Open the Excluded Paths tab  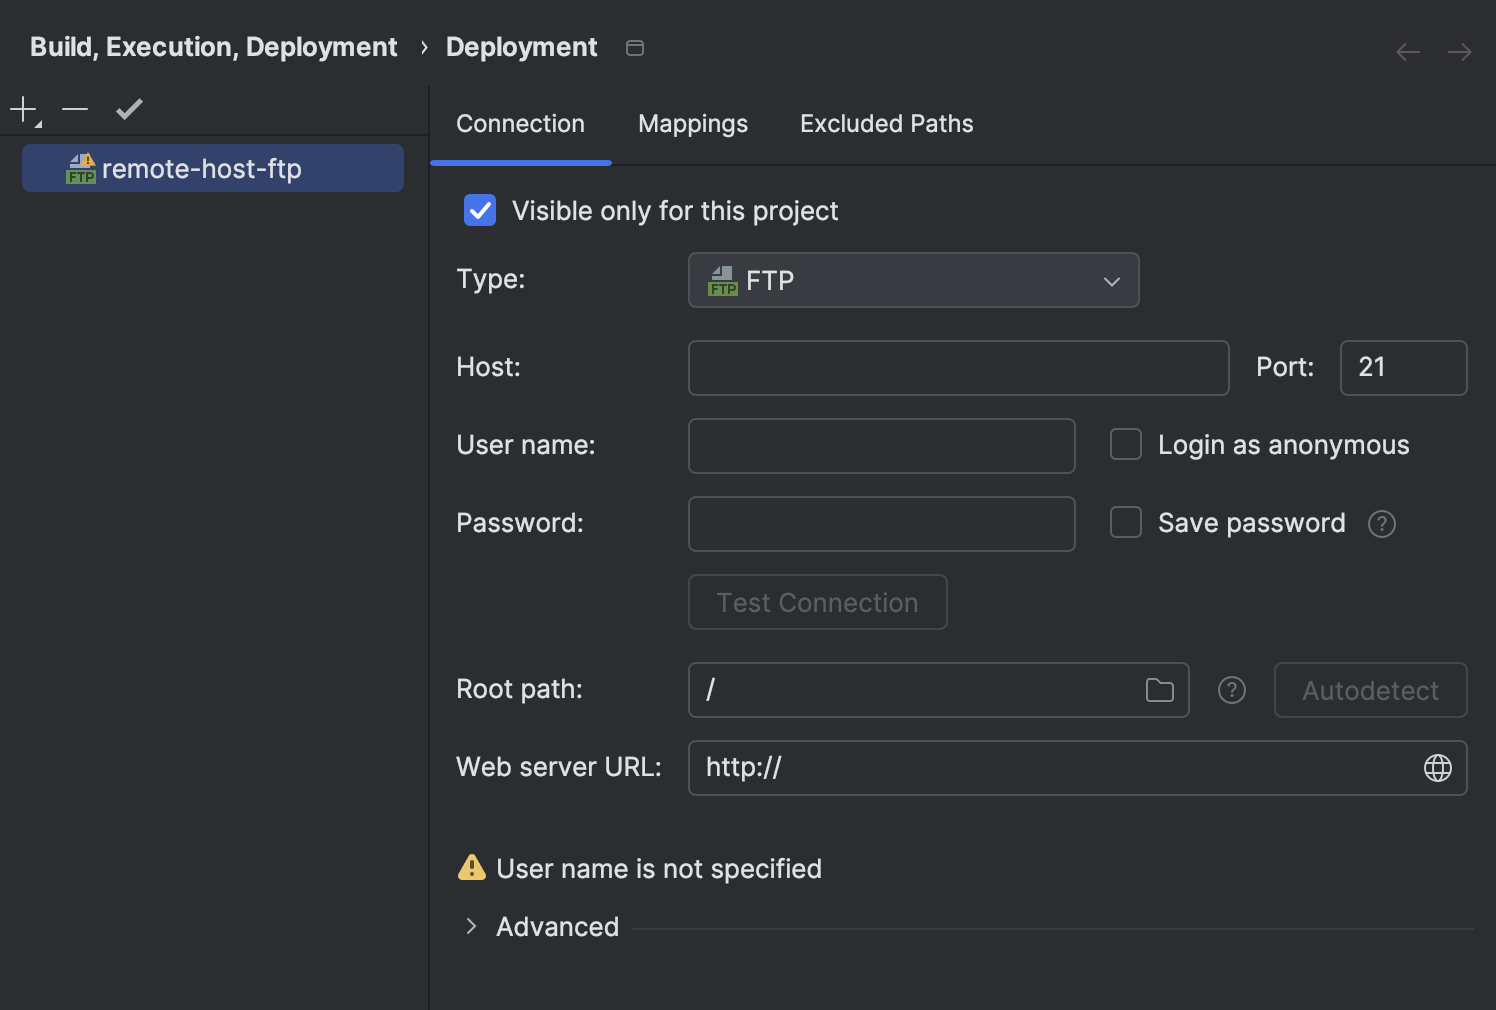pyautogui.click(x=885, y=123)
